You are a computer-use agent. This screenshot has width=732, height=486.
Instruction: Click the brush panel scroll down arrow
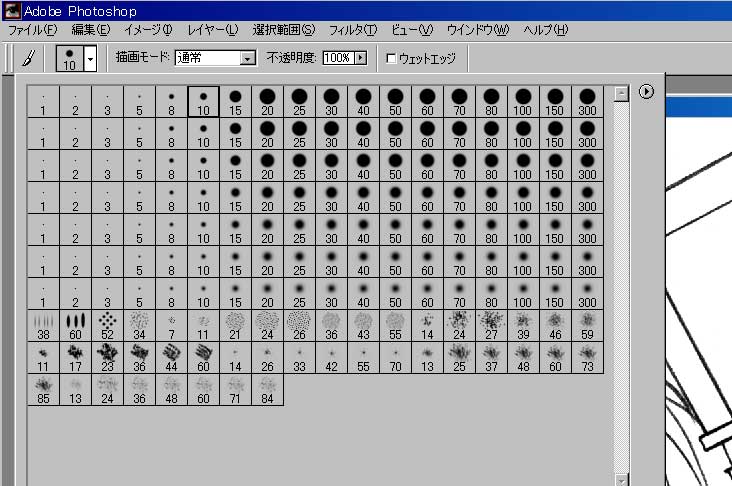click(621, 480)
